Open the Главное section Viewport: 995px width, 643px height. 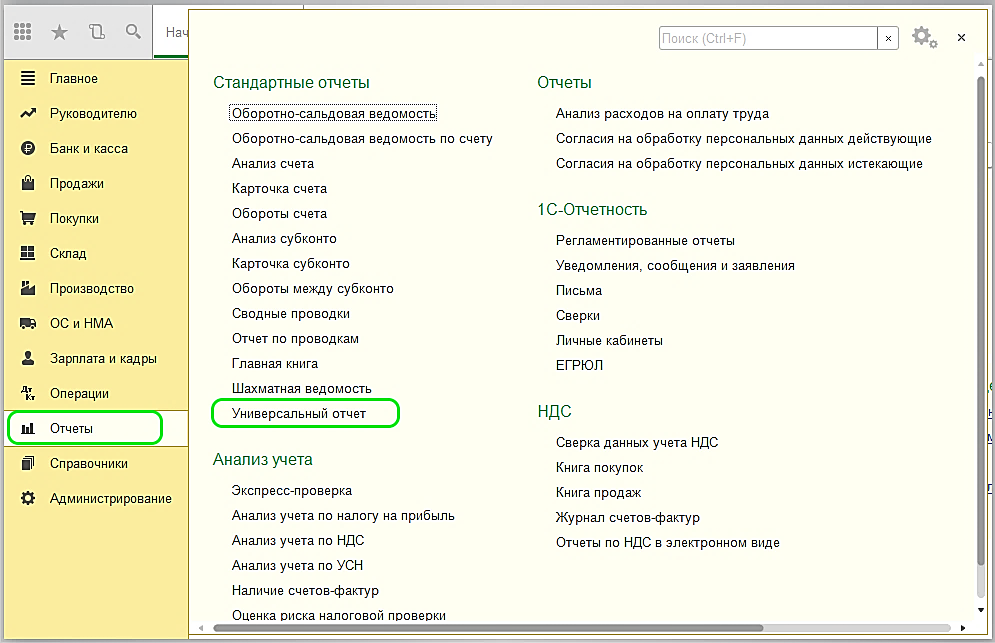74,79
